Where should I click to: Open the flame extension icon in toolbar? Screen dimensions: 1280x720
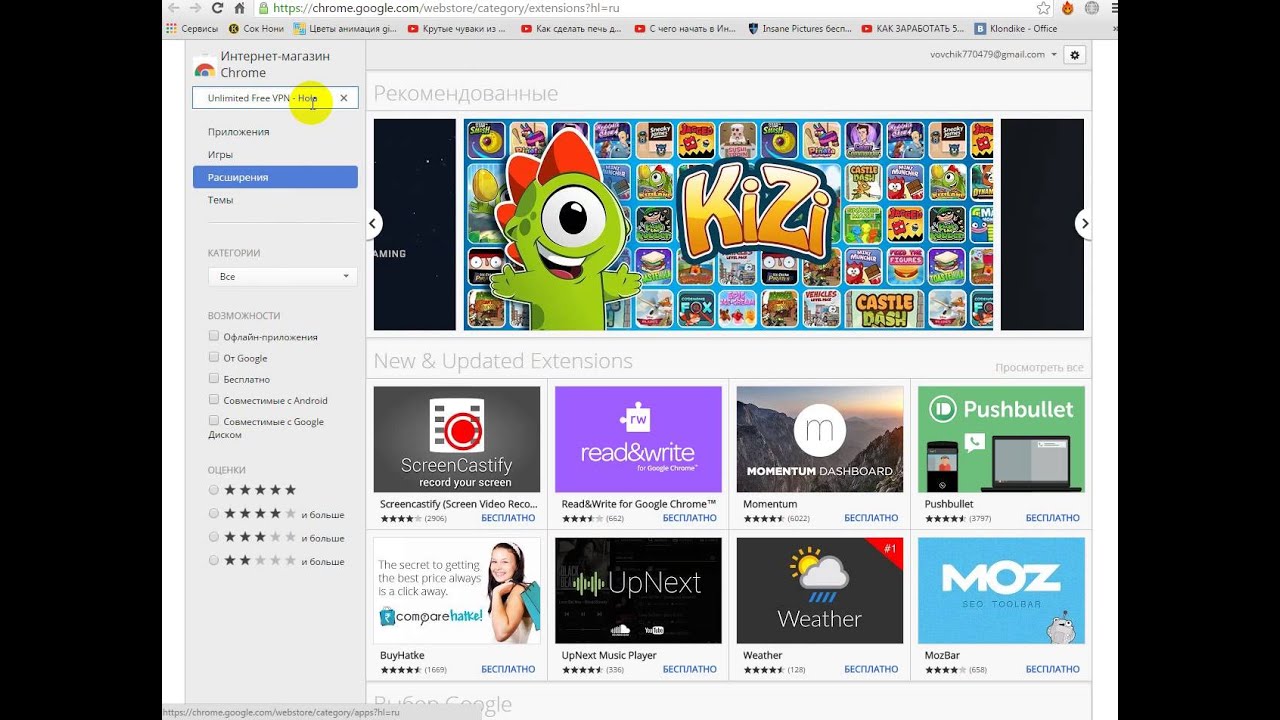(x=1067, y=8)
